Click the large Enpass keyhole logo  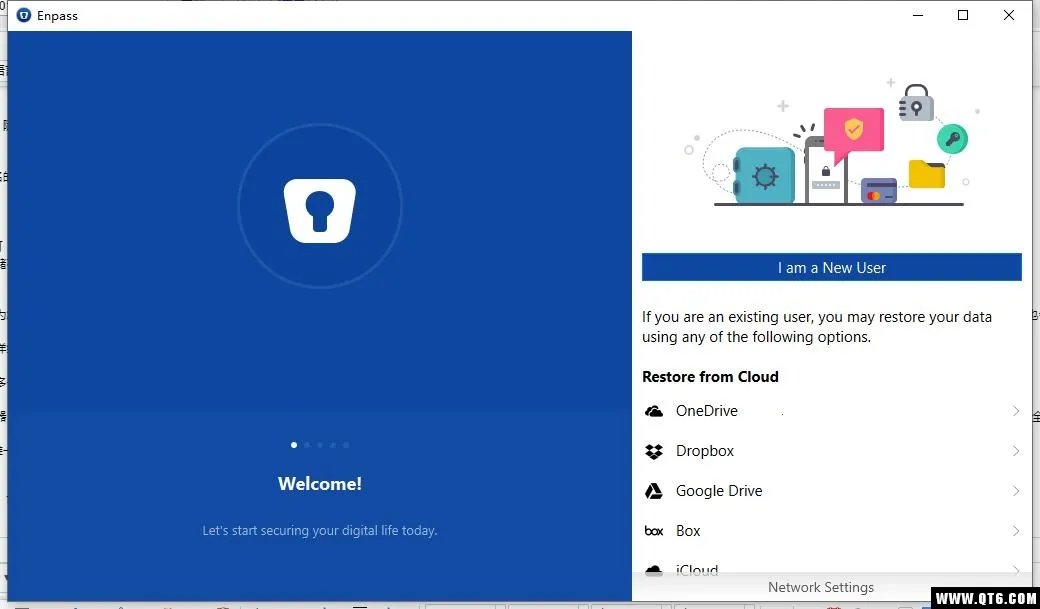point(320,210)
